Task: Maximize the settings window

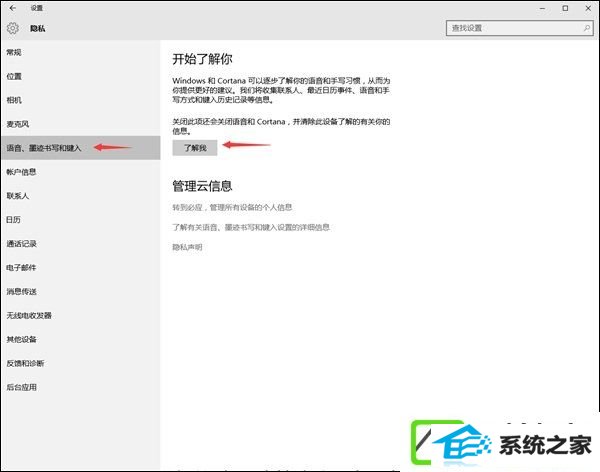Action: [x=565, y=8]
